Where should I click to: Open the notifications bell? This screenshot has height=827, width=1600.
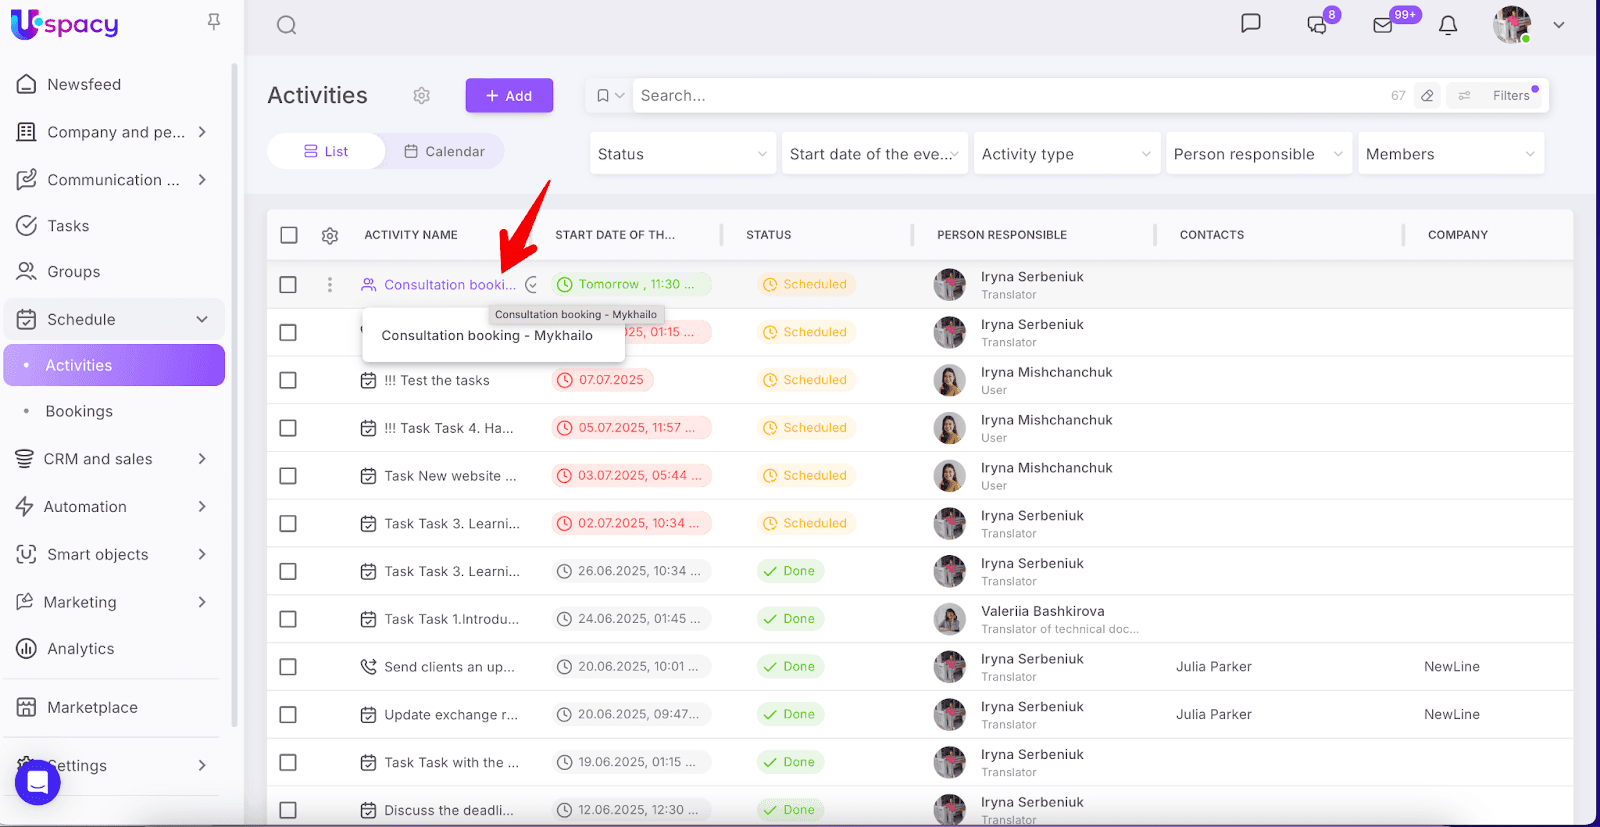coord(1447,25)
